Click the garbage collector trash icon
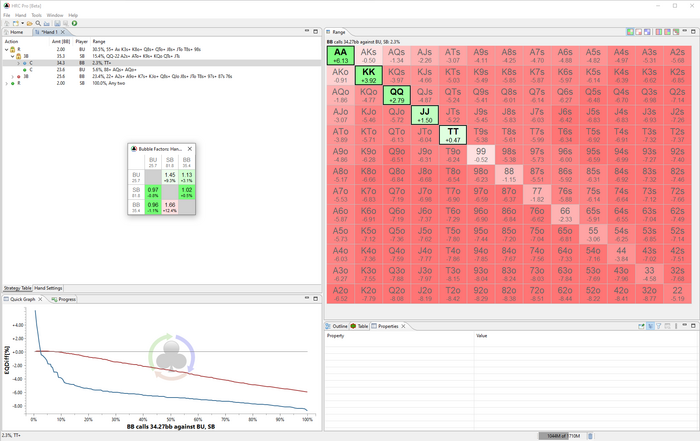The image size is (700, 441). pyautogui.click(x=590, y=436)
